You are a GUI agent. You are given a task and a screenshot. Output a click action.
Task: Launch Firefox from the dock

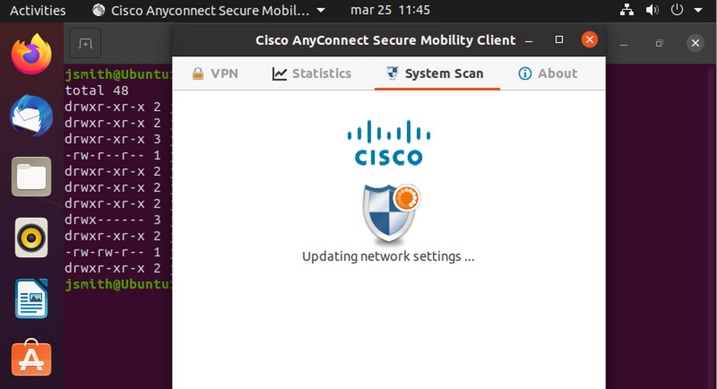[x=31, y=54]
